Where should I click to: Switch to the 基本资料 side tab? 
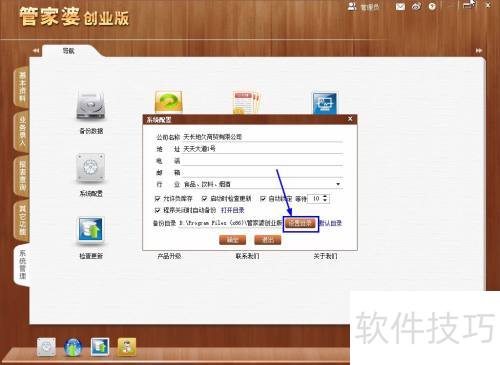[x=22, y=87]
